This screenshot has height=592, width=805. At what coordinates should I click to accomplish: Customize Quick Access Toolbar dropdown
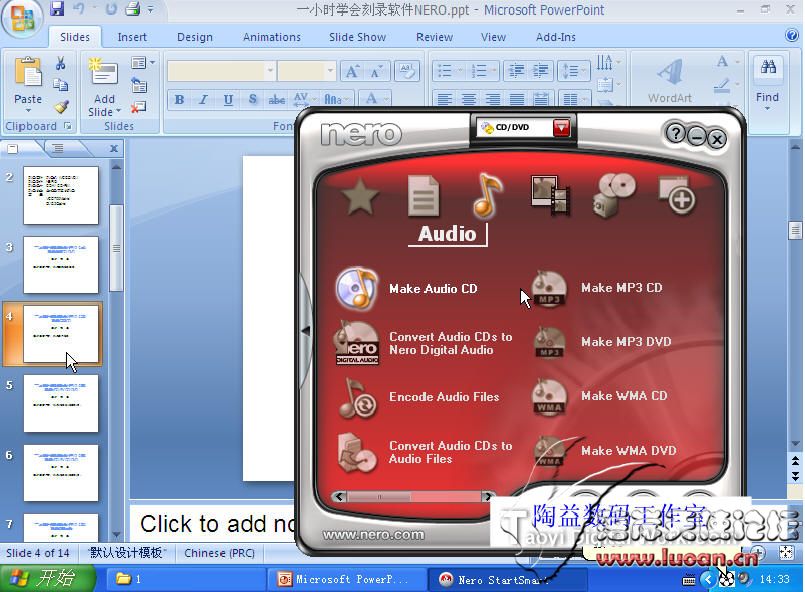tap(150, 9)
